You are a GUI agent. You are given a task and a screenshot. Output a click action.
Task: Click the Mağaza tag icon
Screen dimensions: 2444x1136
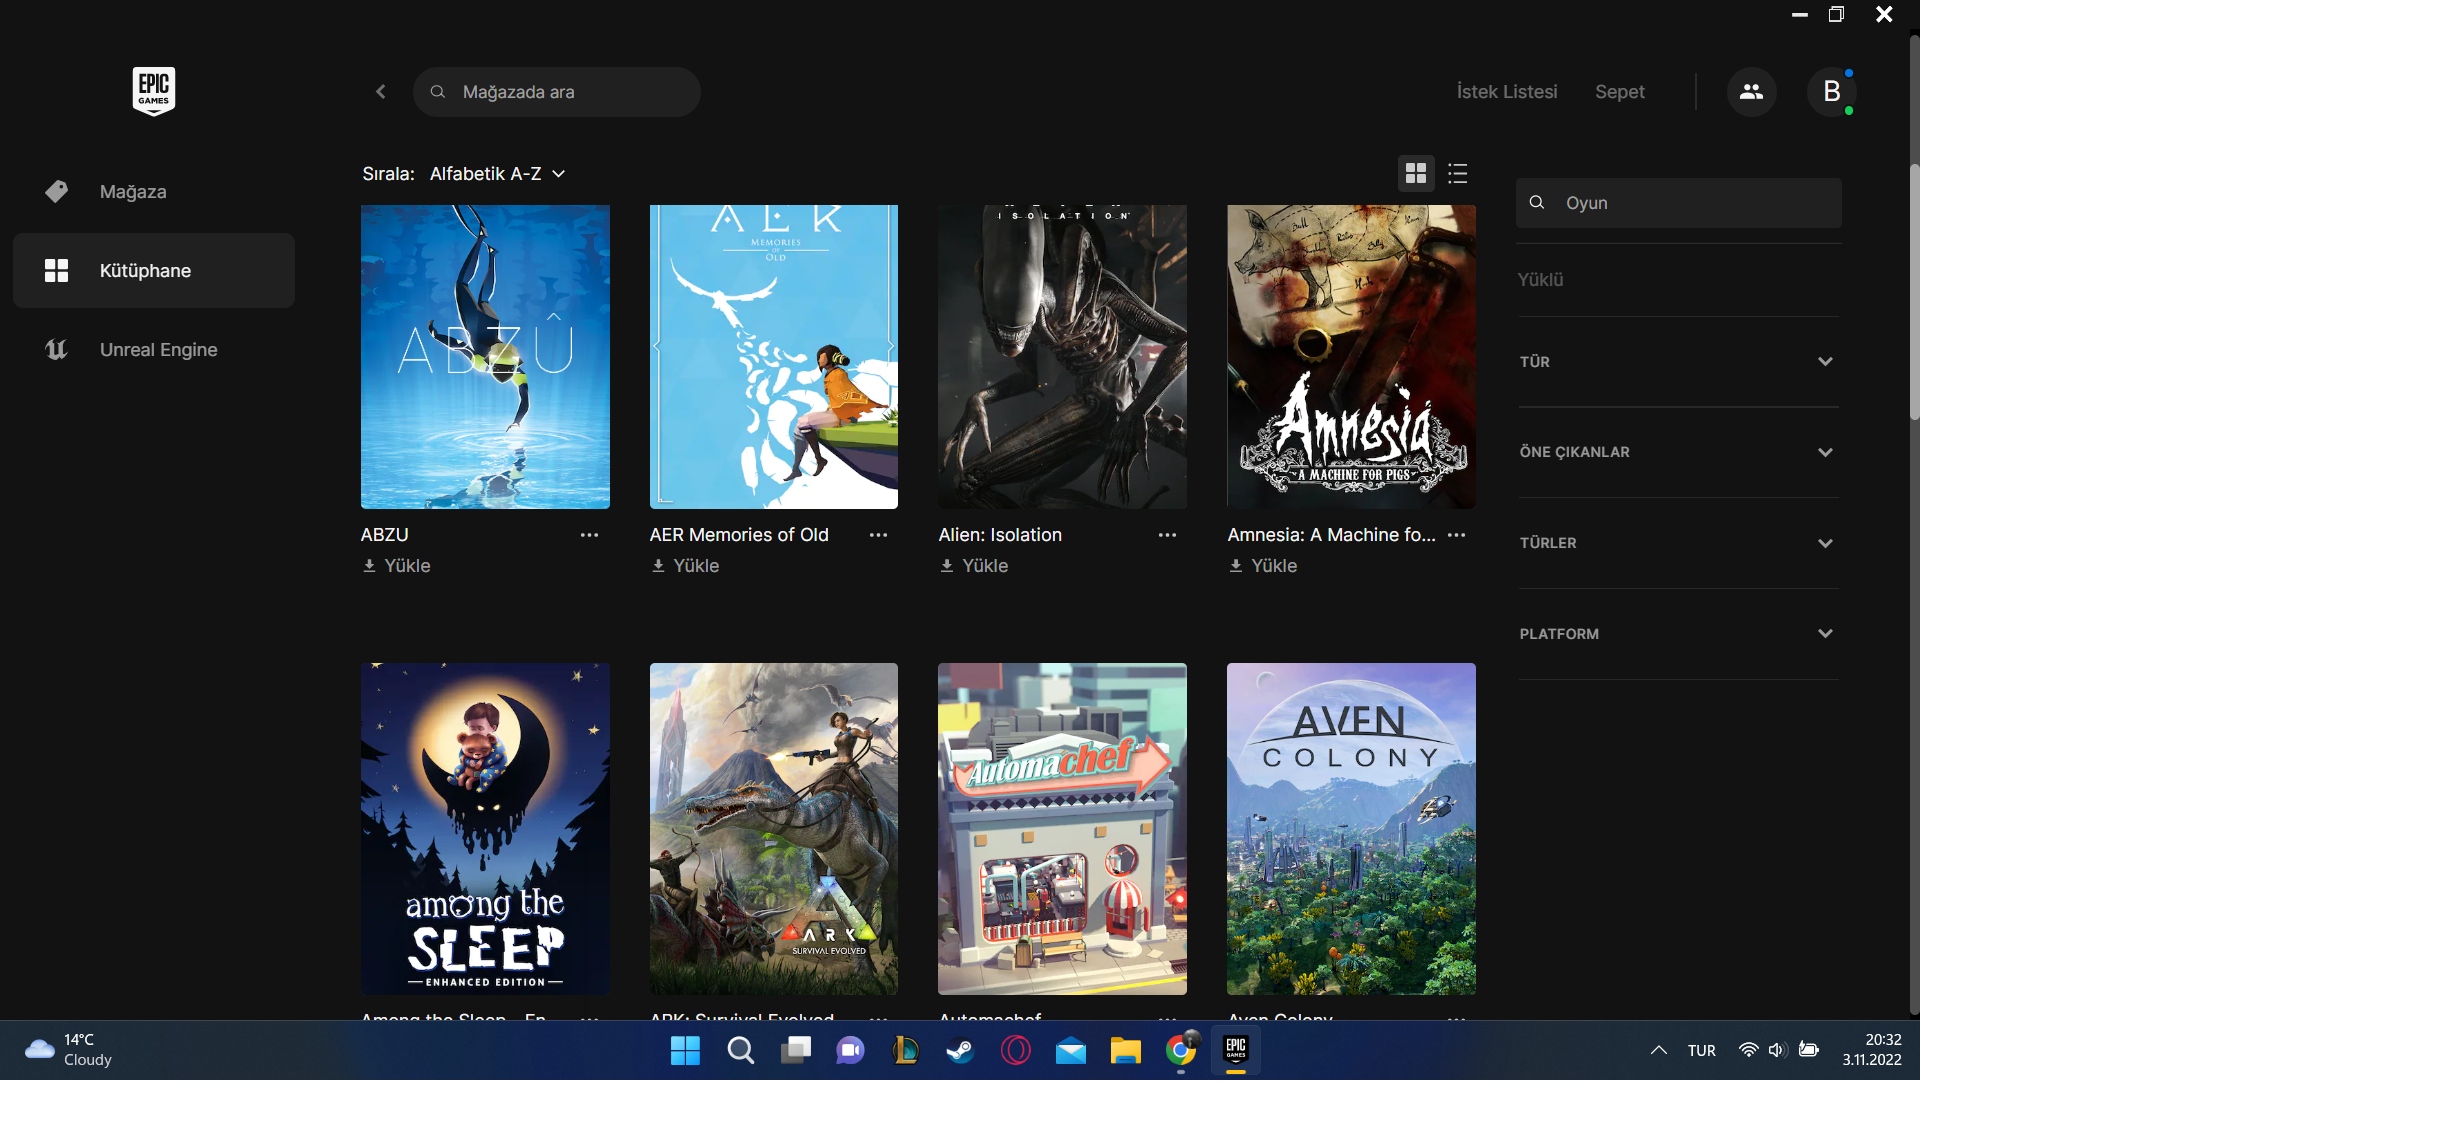point(57,192)
